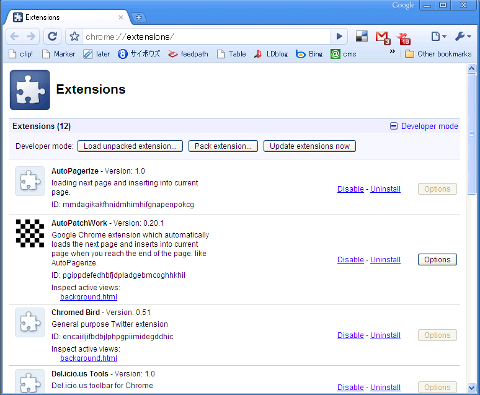
Task: Open the Other bookmarks folder
Action: [438, 54]
